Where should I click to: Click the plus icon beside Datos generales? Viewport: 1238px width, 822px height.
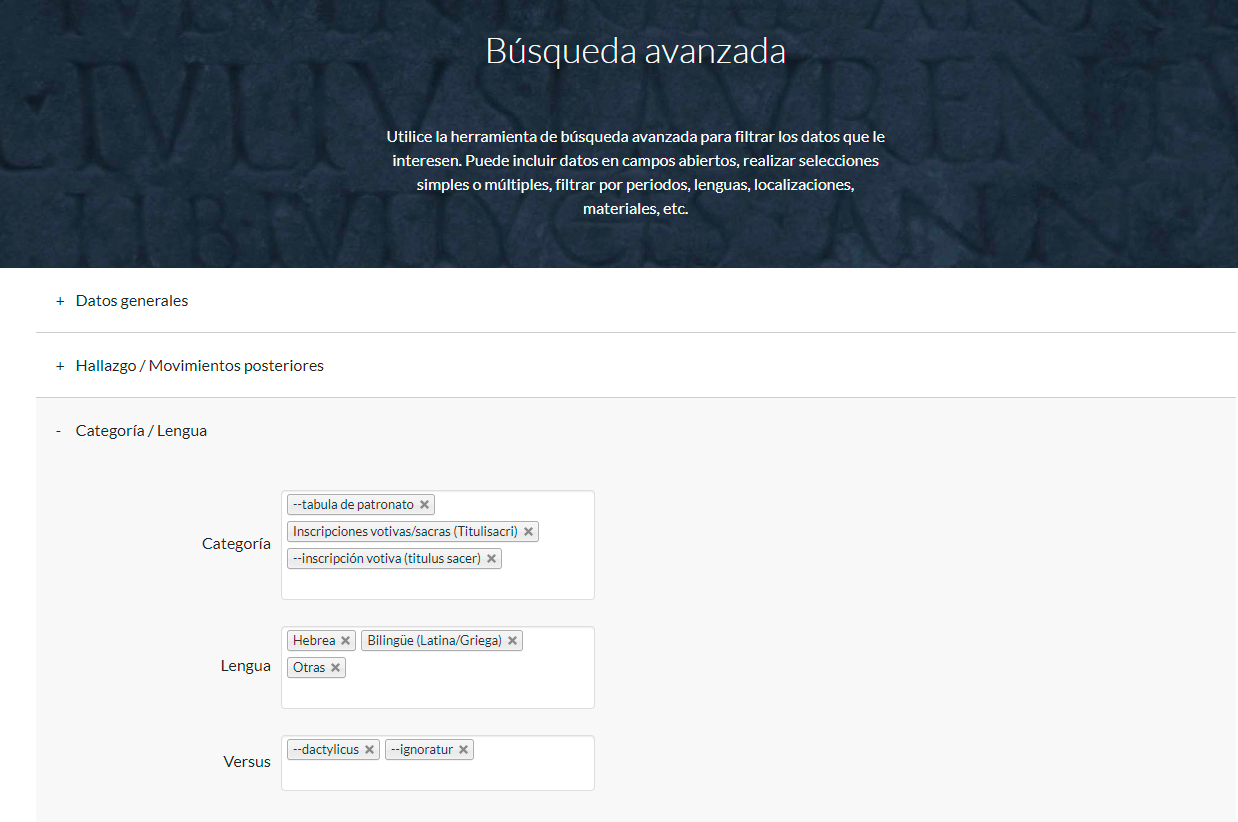pos(60,301)
